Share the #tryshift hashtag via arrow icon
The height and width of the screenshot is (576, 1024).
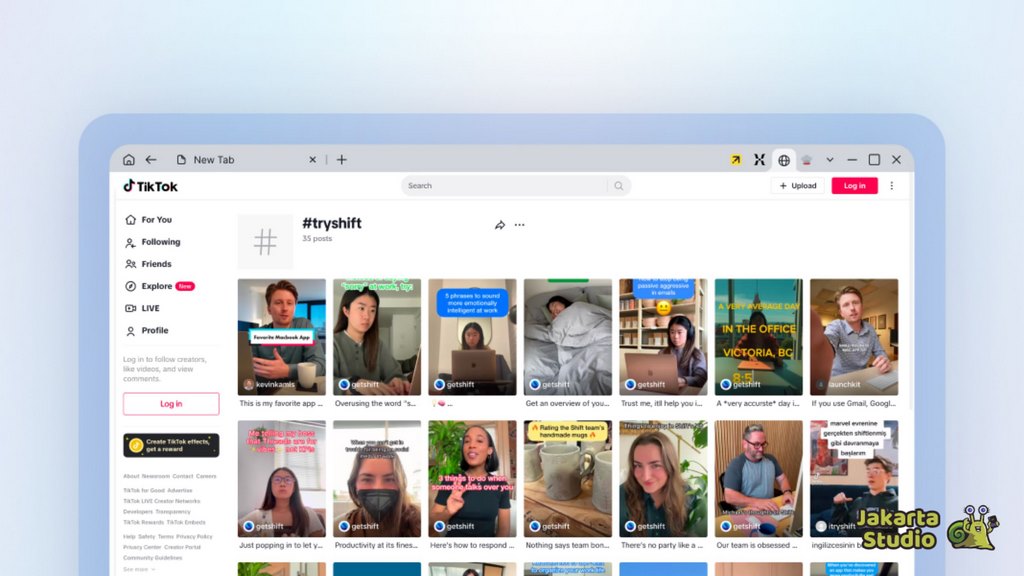click(500, 225)
